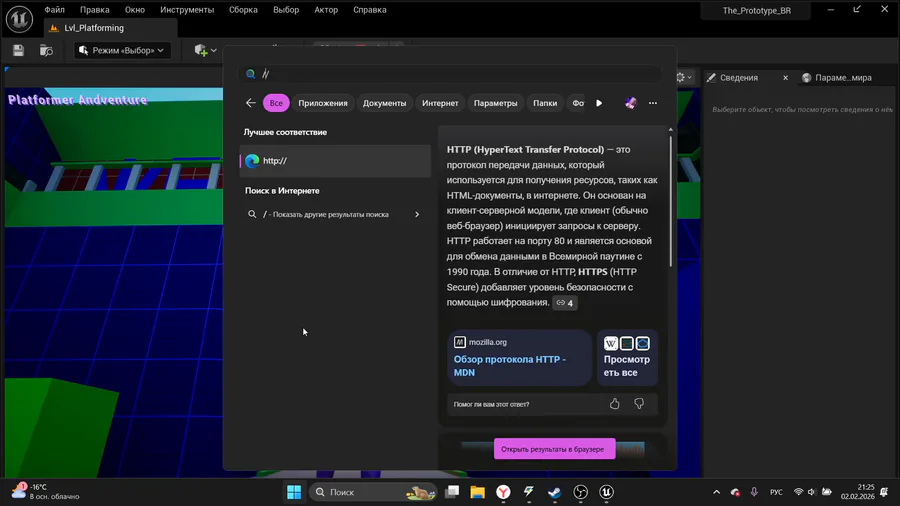This screenshot has width=900, height=506.
Task: Select the 'Все' filter chip
Action: coord(276,103)
